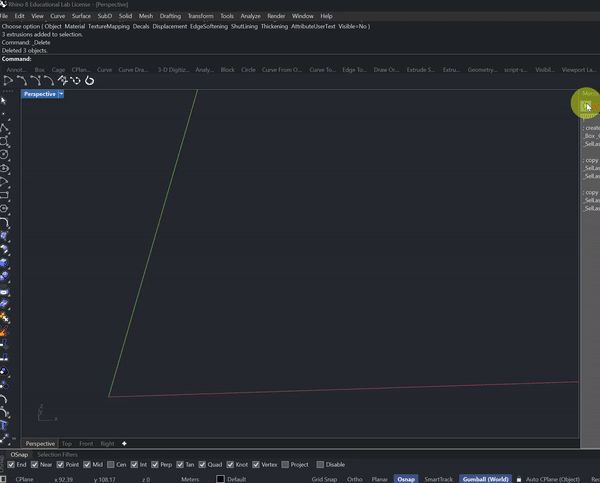
Task: Toggle the Cen osnap checkbox
Action: 109,465
